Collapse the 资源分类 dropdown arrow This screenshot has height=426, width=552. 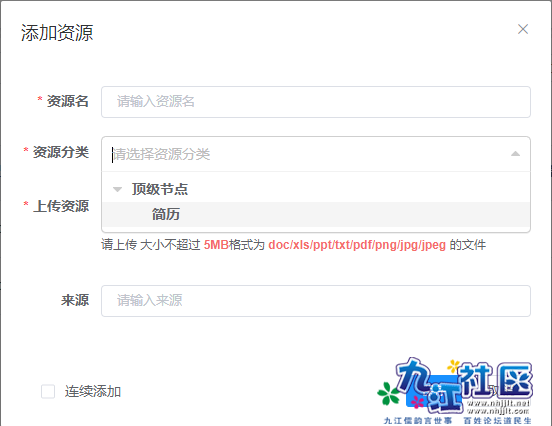pos(515,154)
